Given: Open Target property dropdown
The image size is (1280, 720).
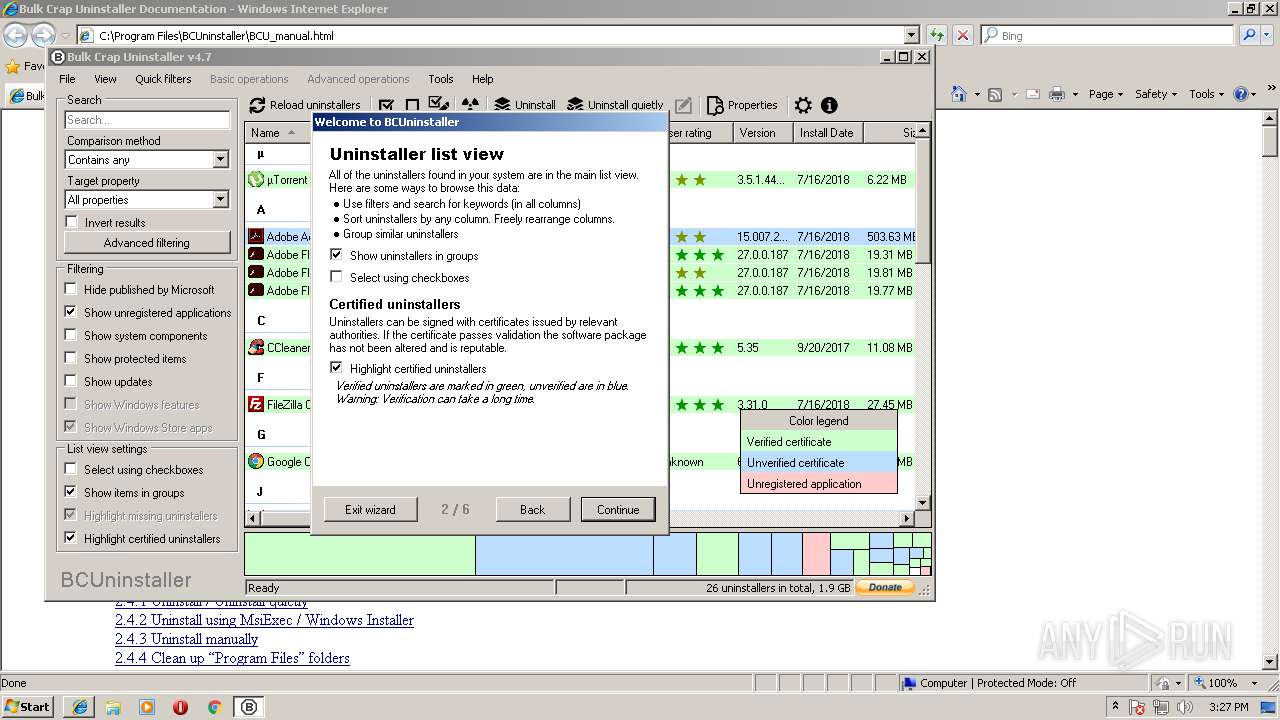Looking at the screenshot, I should point(221,200).
